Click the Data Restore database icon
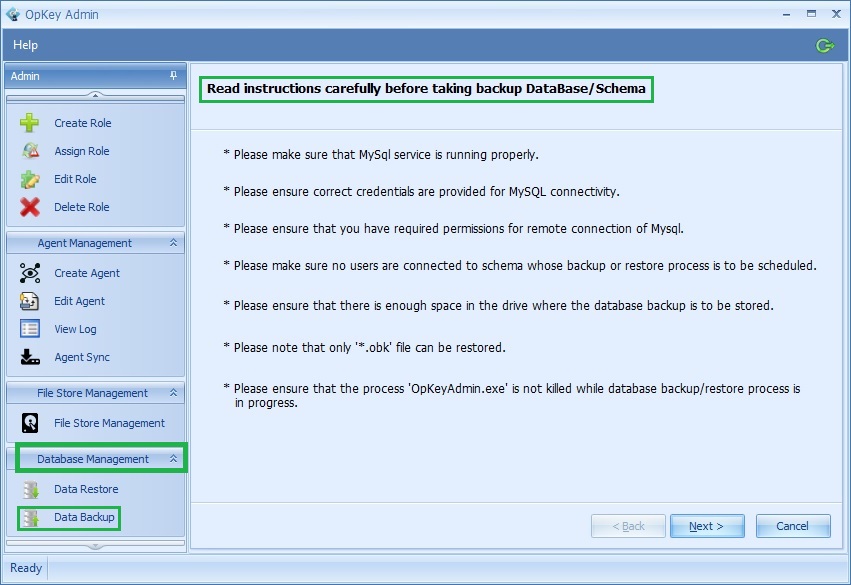The width and height of the screenshot is (851, 585). point(31,489)
